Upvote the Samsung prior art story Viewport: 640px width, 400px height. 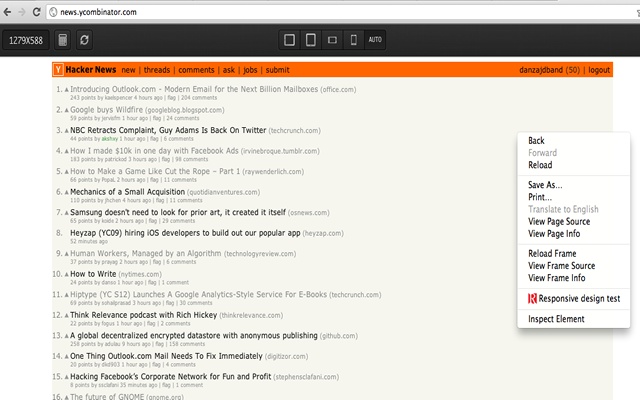(67, 213)
